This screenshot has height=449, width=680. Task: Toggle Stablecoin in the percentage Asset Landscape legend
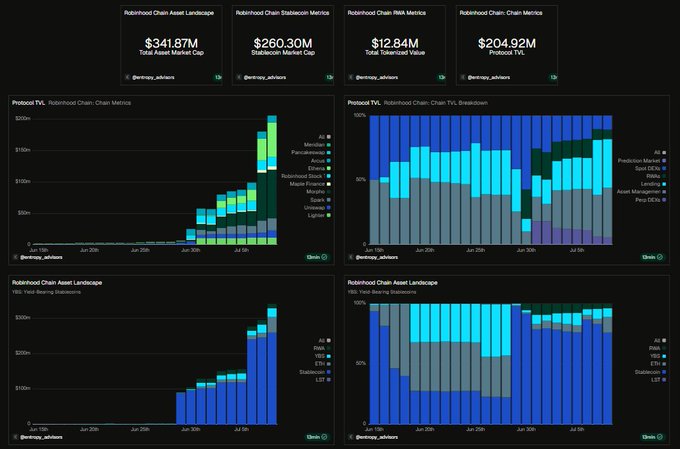(x=651, y=372)
